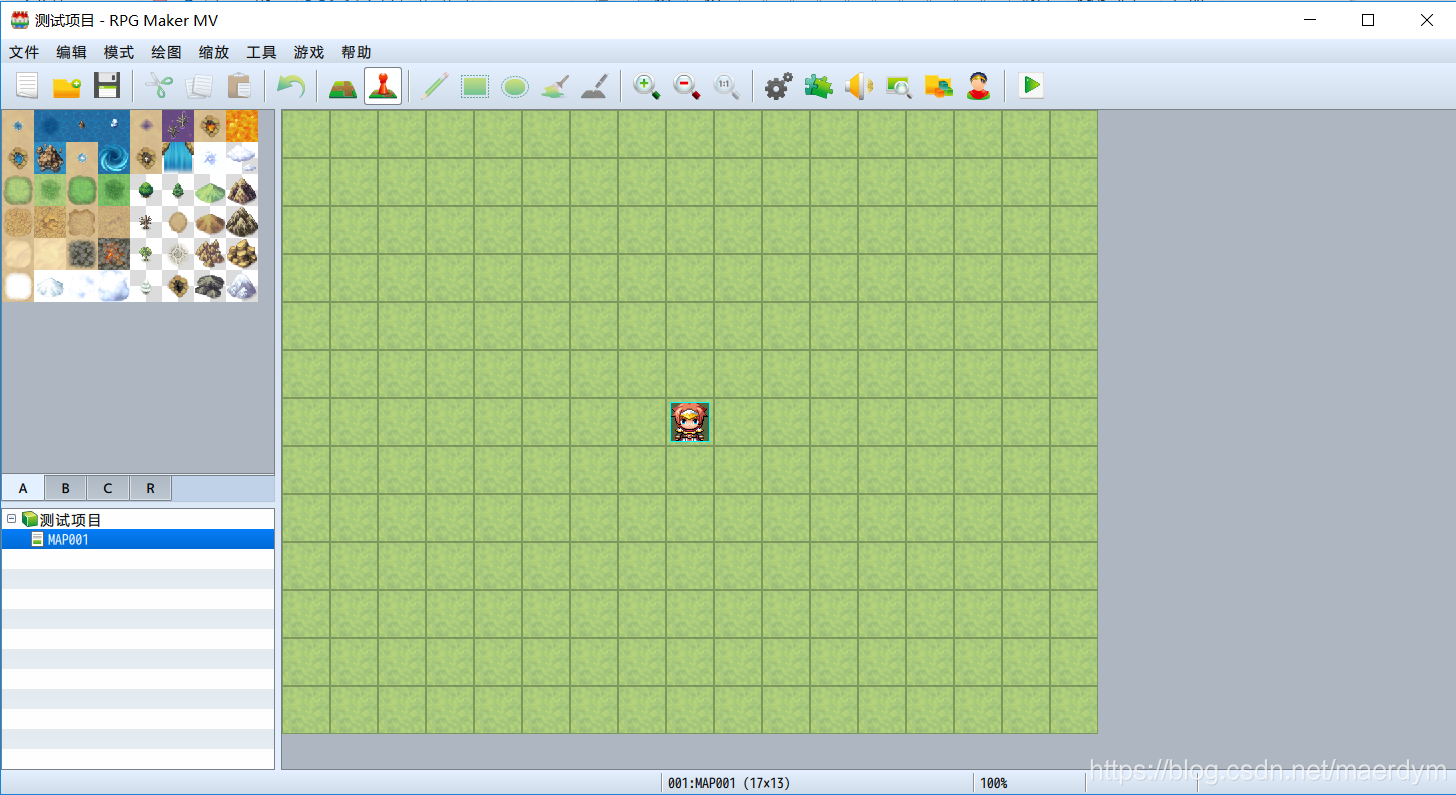Select the Ellipse drawing tool
Viewport: 1456px width, 795px height.
pos(514,86)
